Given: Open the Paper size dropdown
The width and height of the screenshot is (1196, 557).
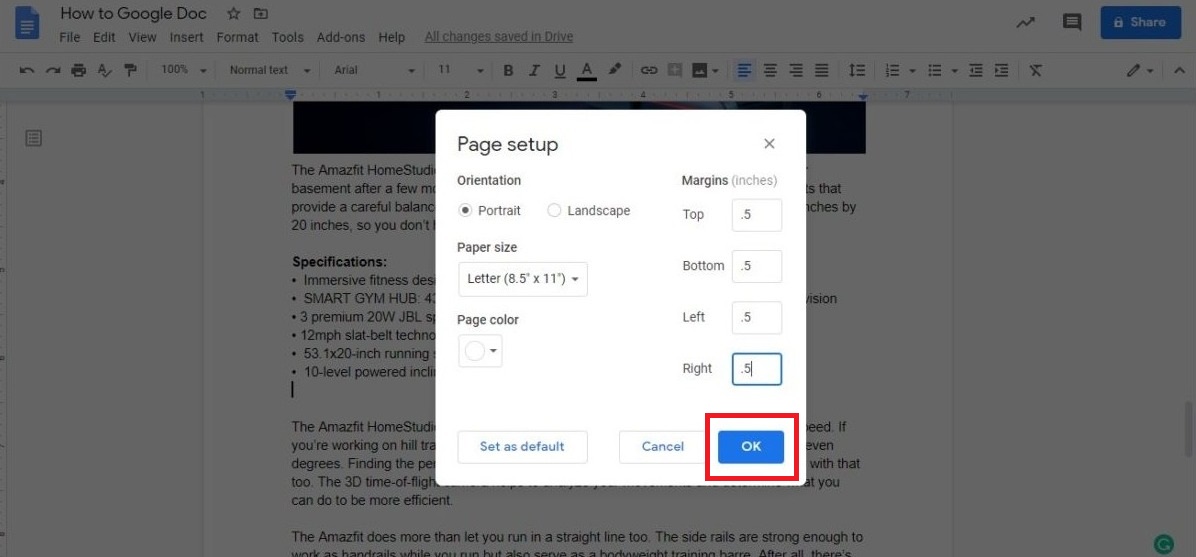Looking at the screenshot, I should pyautogui.click(x=522, y=279).
